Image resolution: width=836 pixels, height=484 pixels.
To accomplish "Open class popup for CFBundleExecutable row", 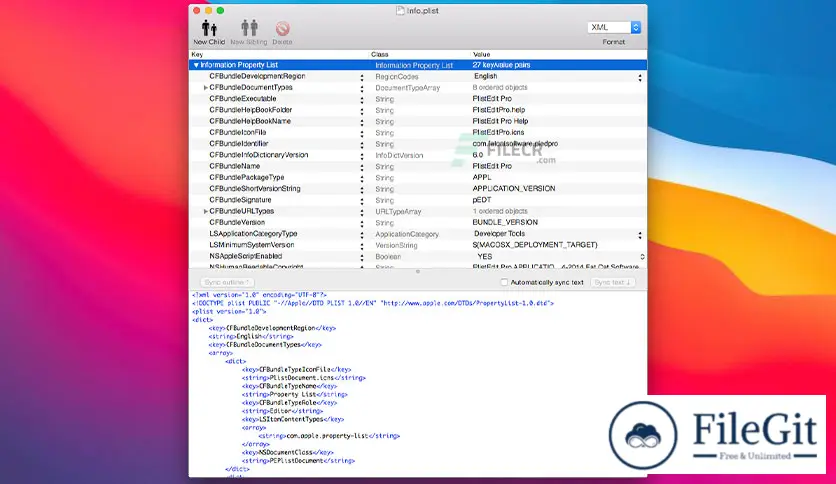I will [362, 100].
